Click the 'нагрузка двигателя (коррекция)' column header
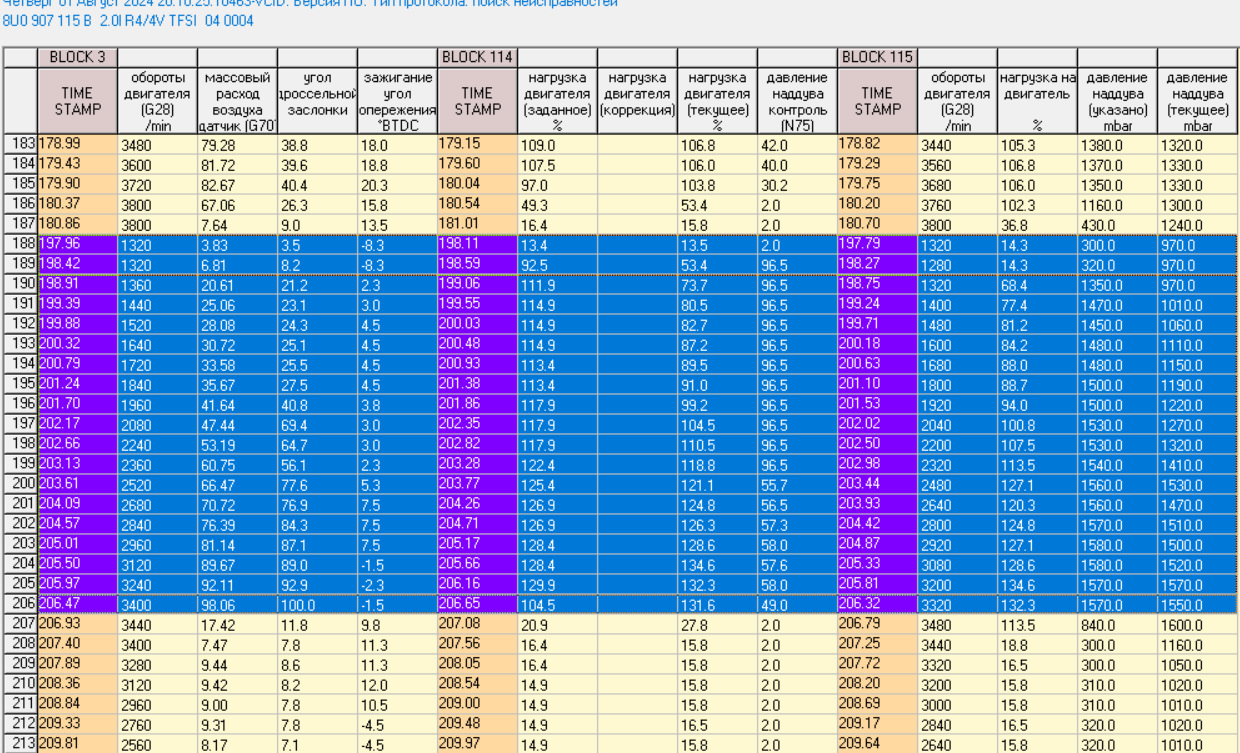 tap(637, 93)
